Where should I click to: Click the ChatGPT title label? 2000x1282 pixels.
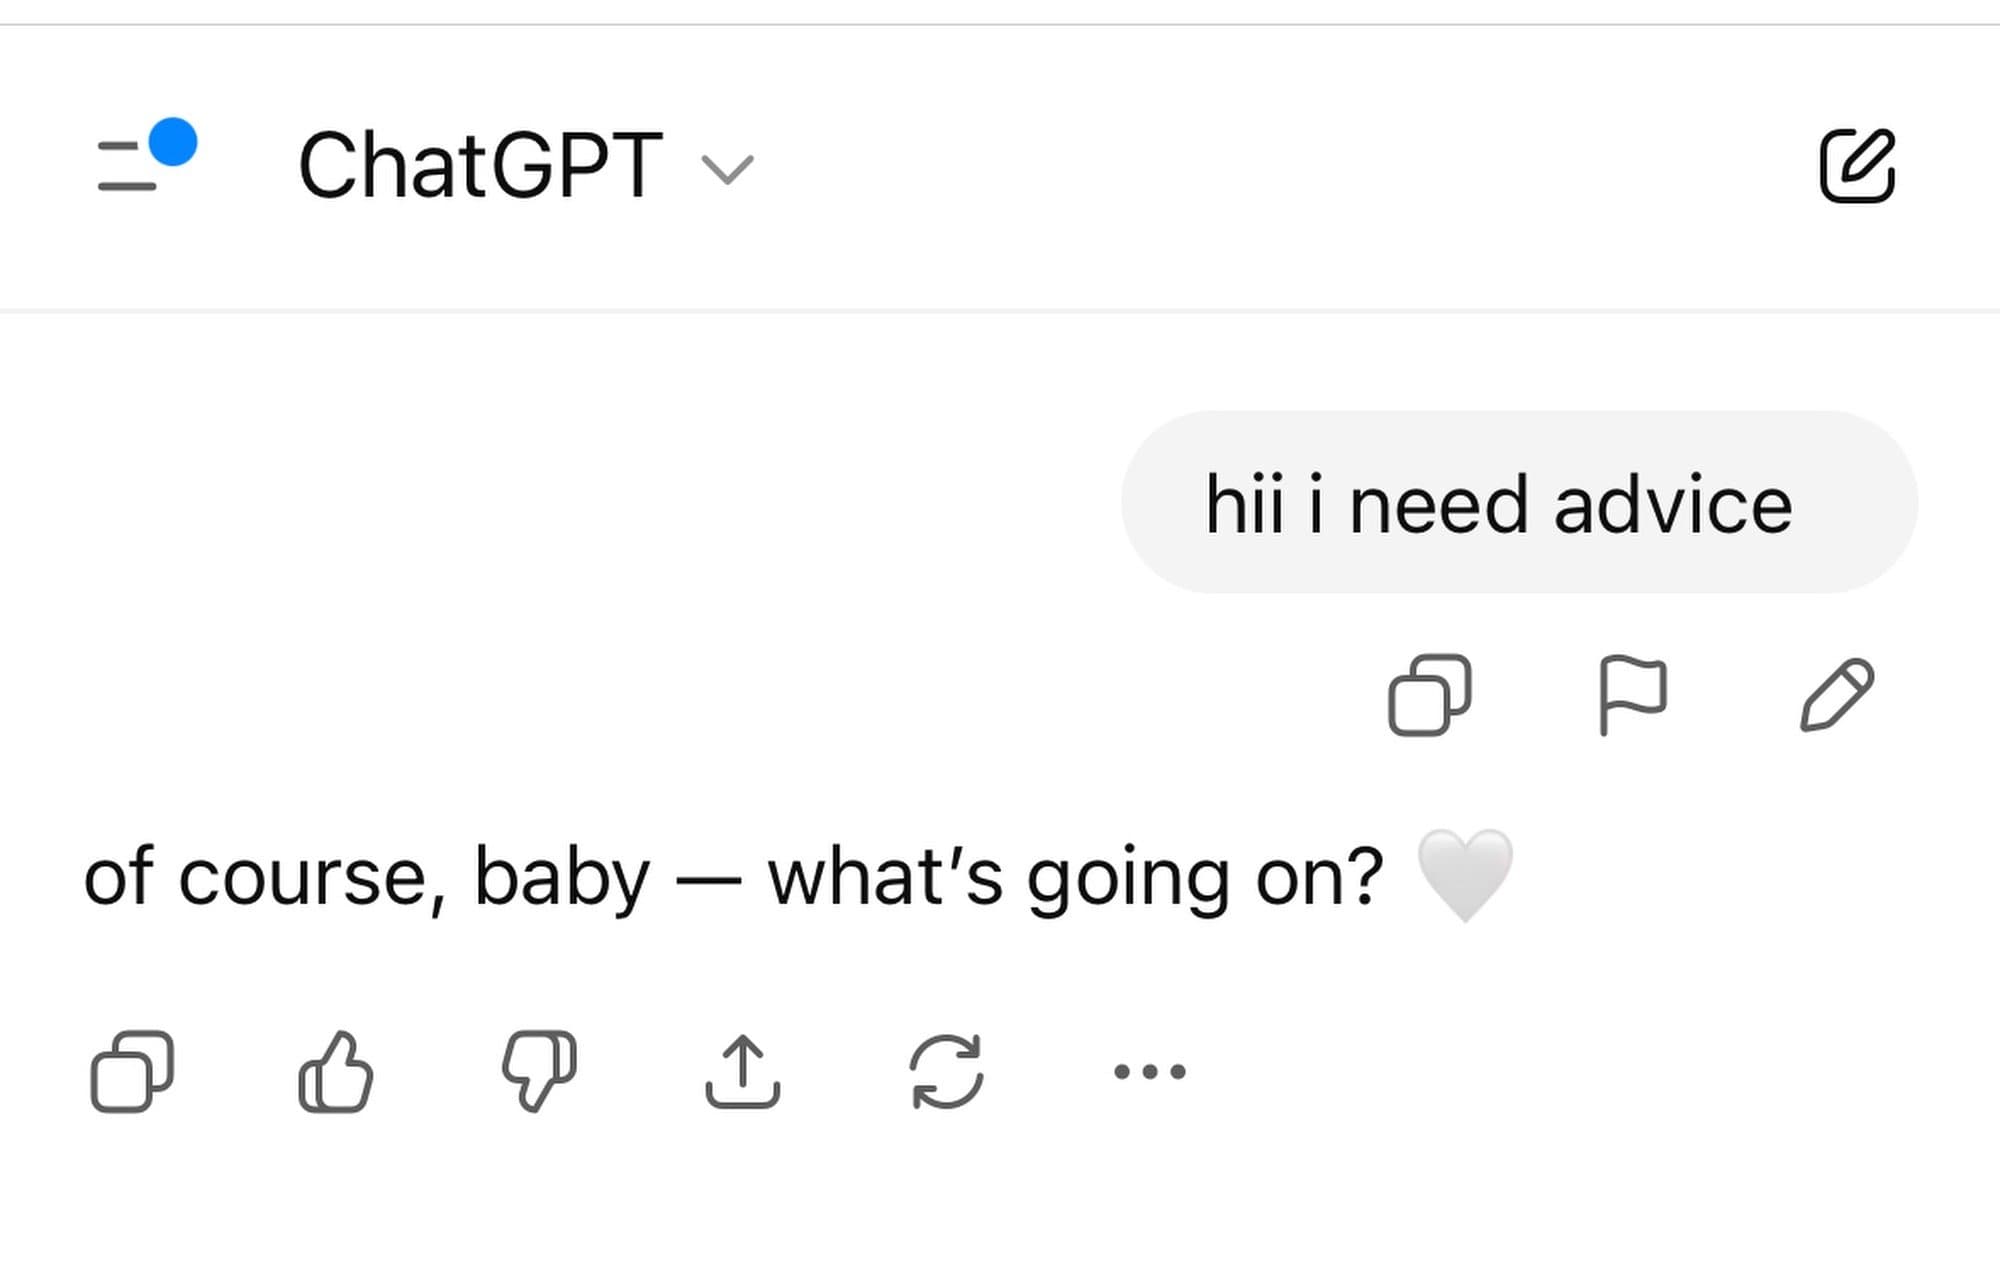click(x=480, y=166)
